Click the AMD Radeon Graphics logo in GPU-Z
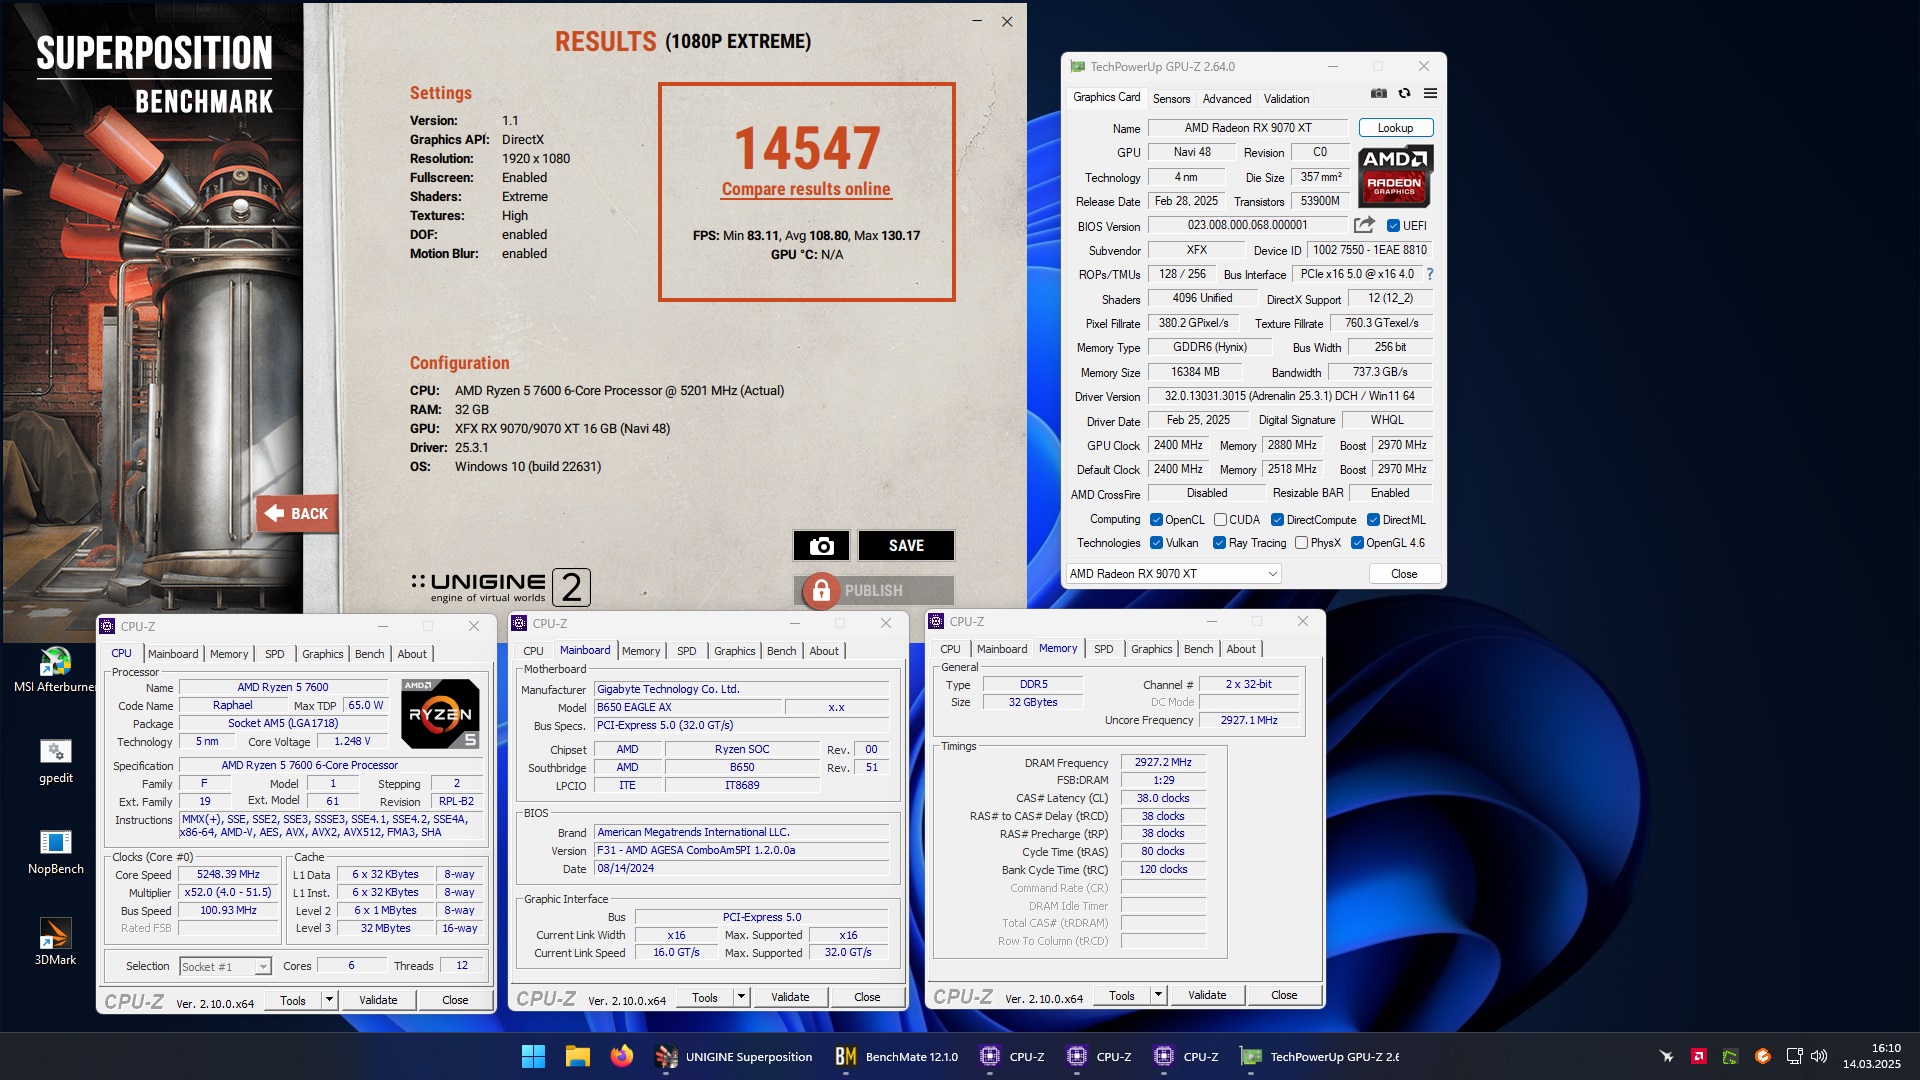Screen dimensions: 1920x1080 coord(1395,175)
